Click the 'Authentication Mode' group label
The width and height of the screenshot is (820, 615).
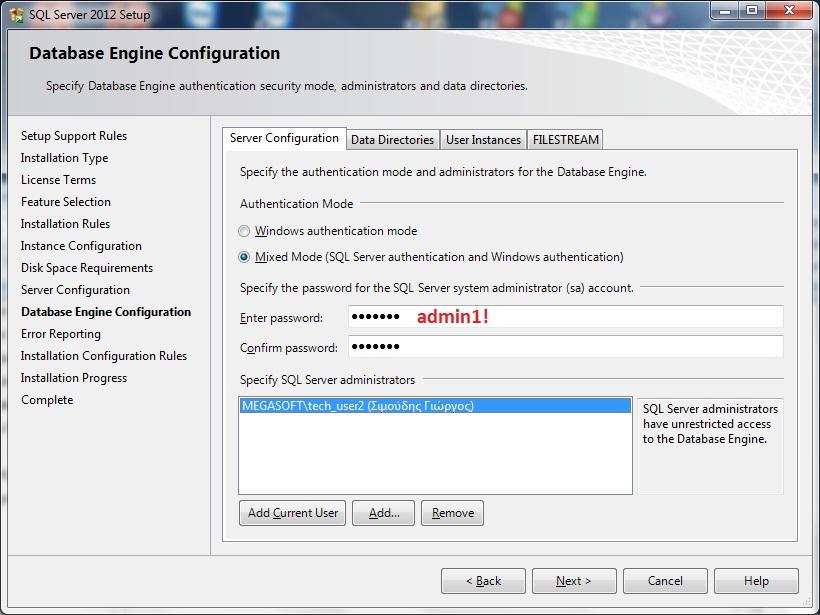[x=297, y=203]
